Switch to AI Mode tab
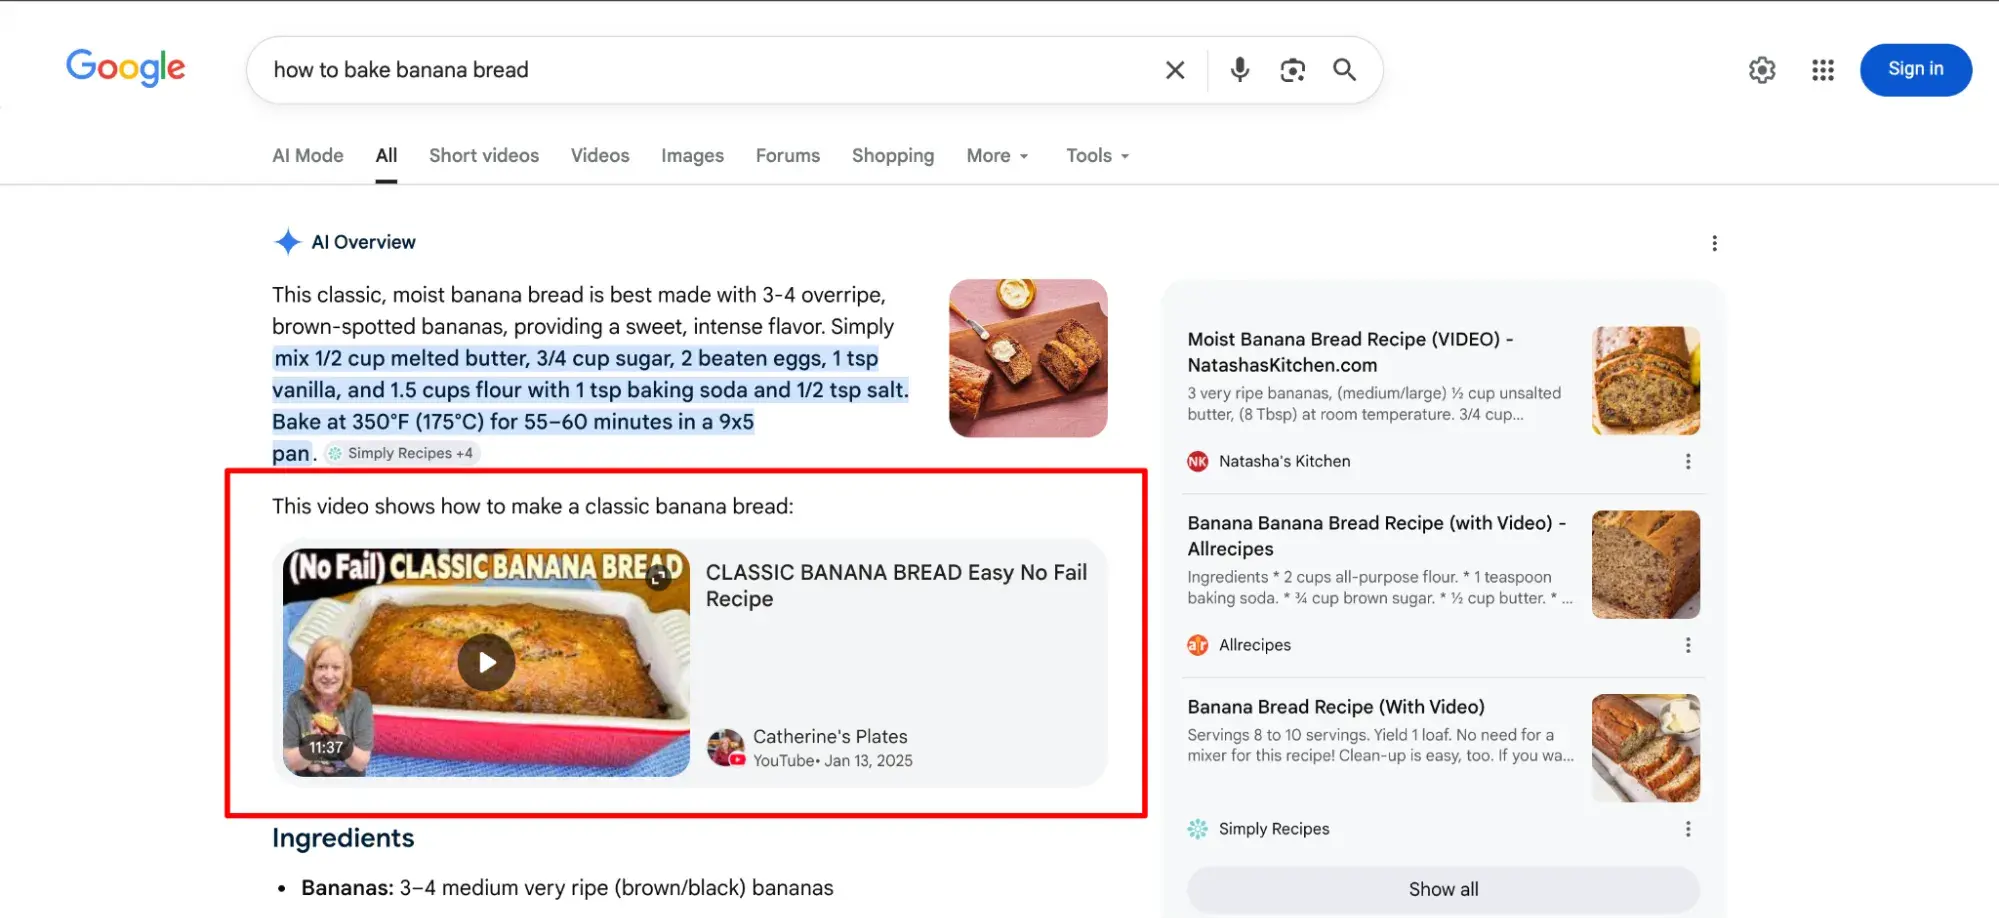Screen dimensions: 1999x919 [x=308, y=155]
